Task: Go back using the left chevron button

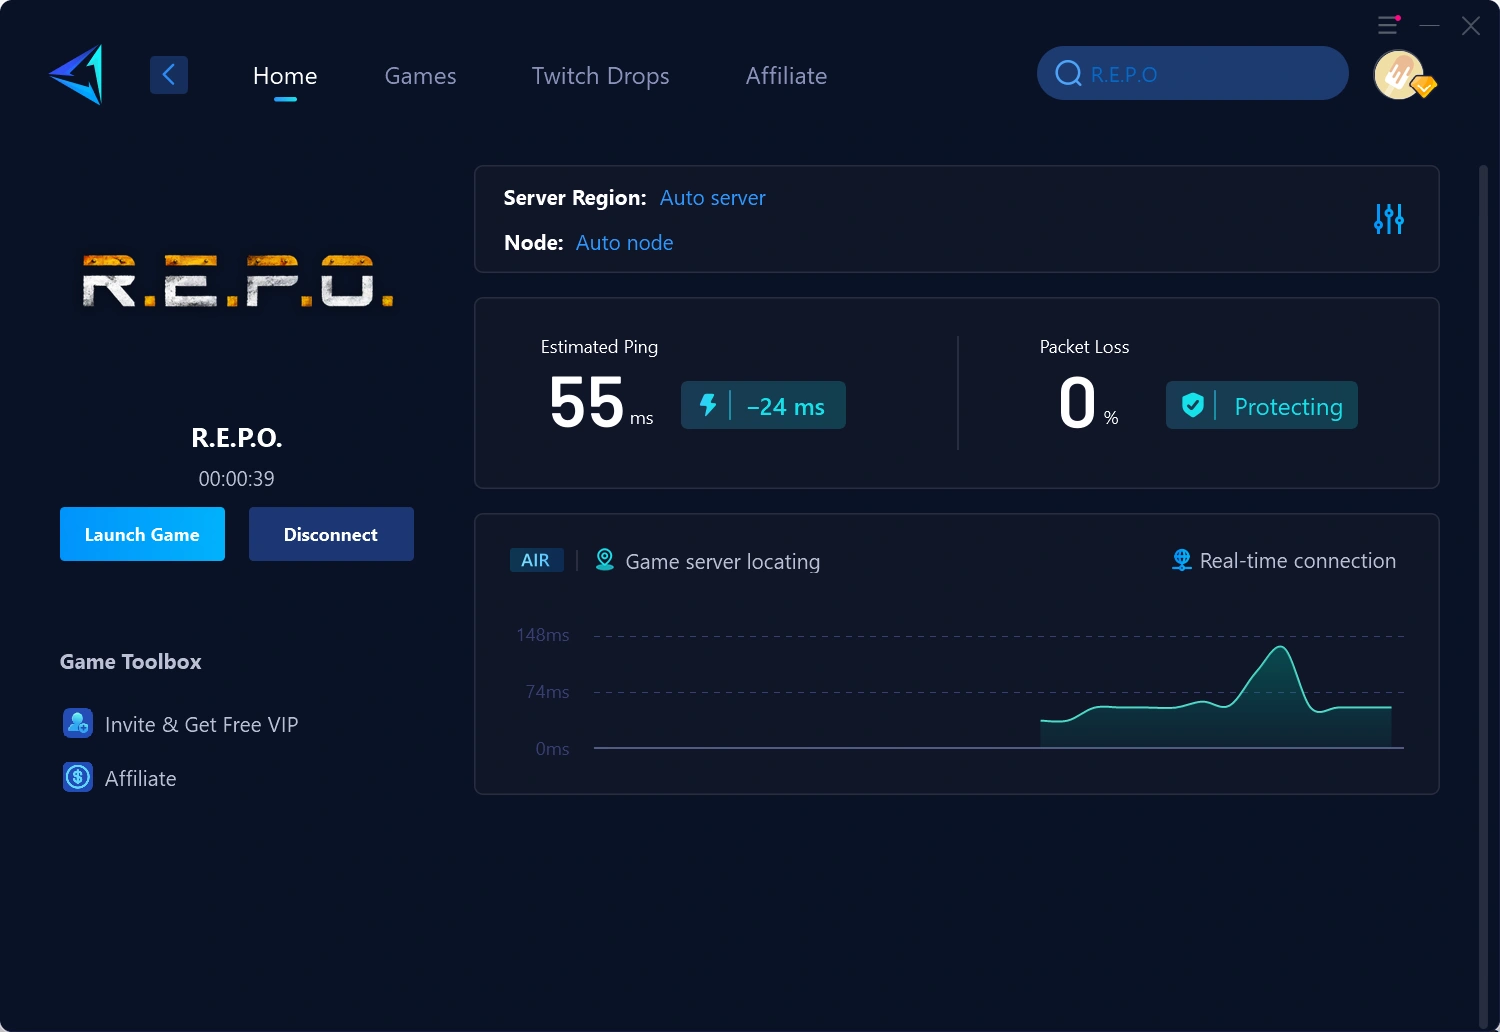Action: tap(169, 75)
